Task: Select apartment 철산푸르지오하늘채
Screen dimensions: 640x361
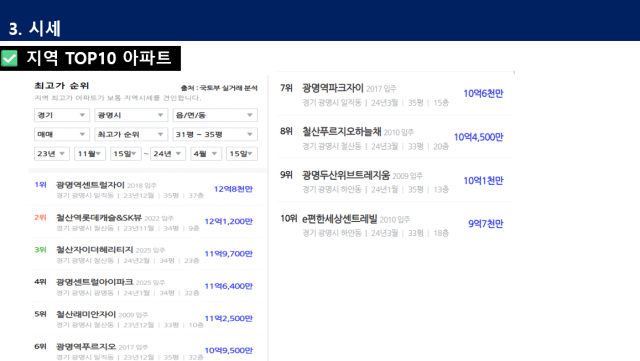Action: 342,131
